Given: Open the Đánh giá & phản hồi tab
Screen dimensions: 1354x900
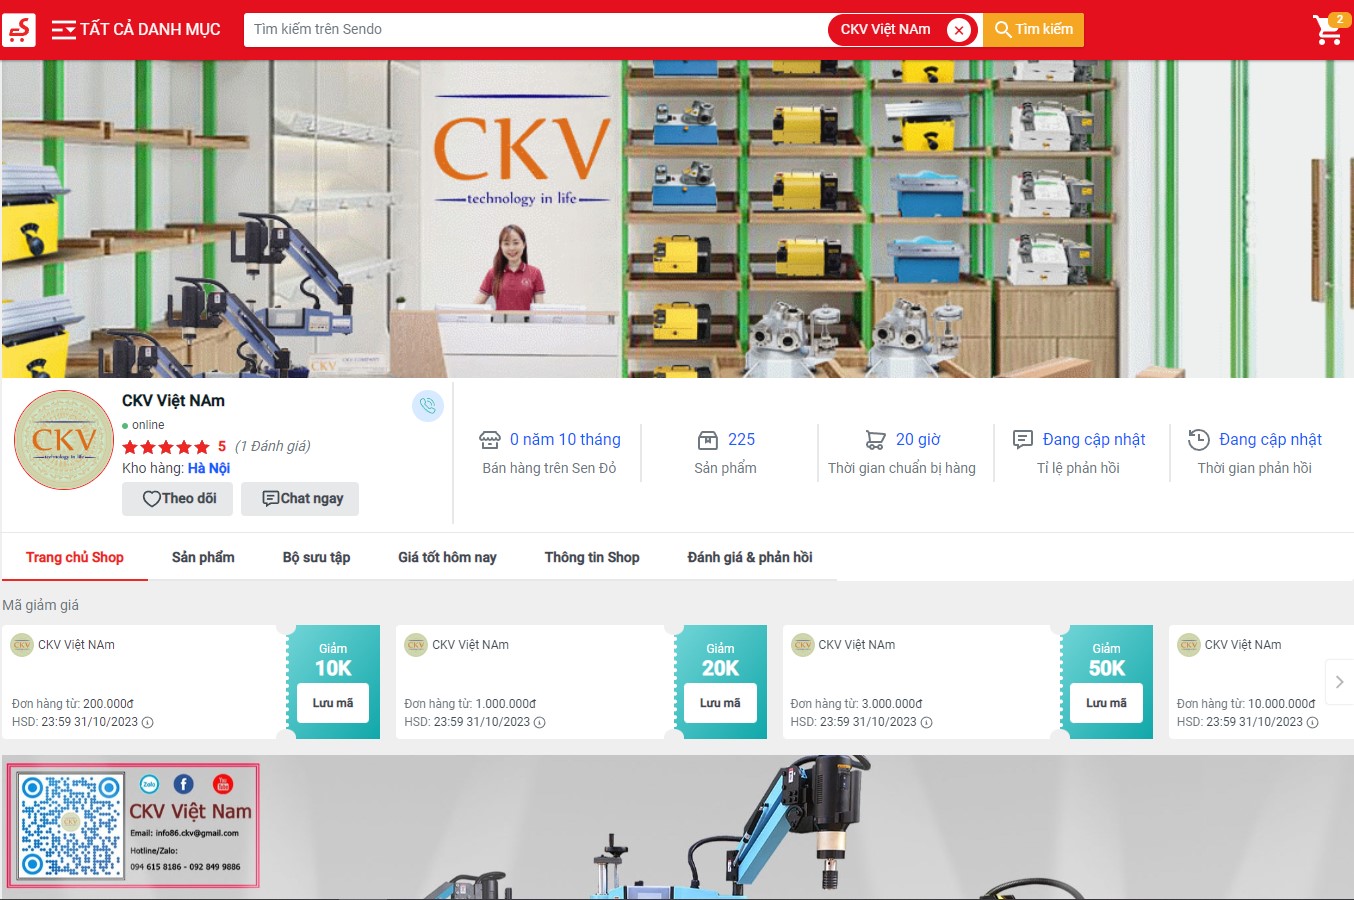Looking at the screenshot, I should (750, 557).
